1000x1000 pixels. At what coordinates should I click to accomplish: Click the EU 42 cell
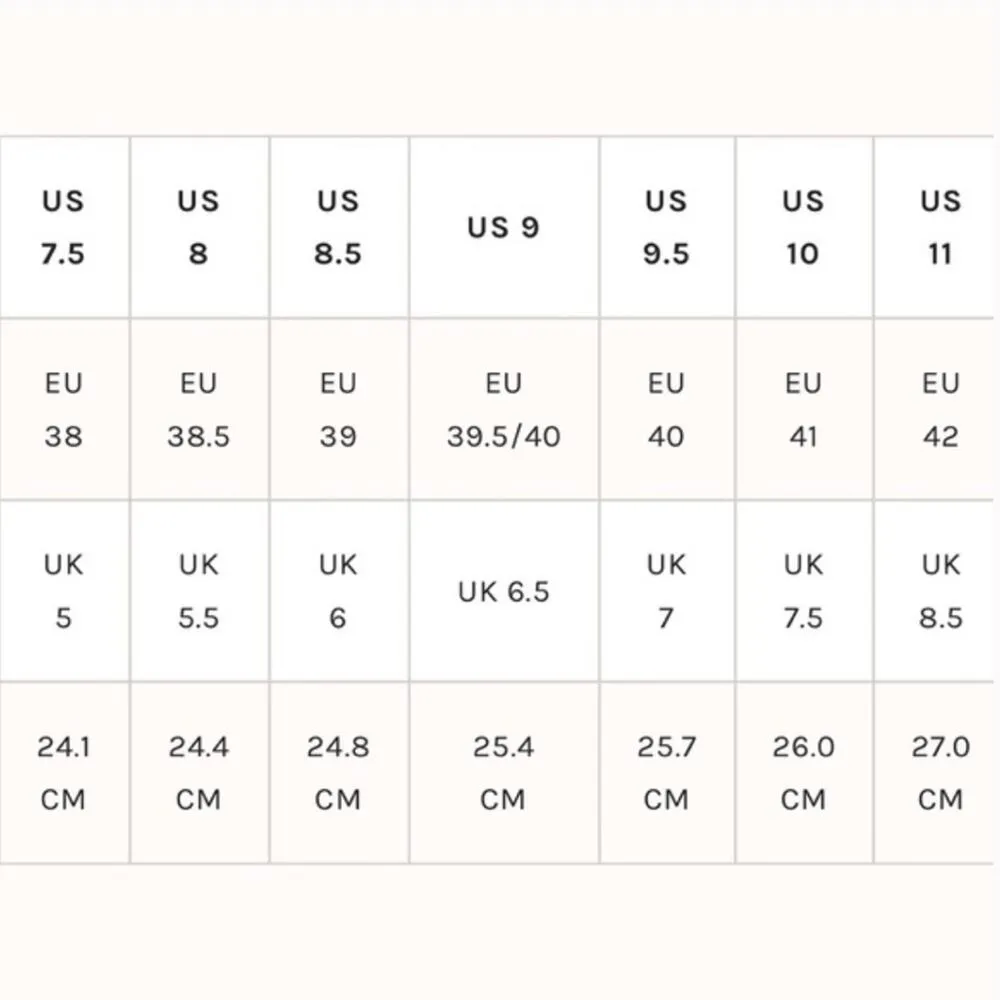(x=939, y=410)
